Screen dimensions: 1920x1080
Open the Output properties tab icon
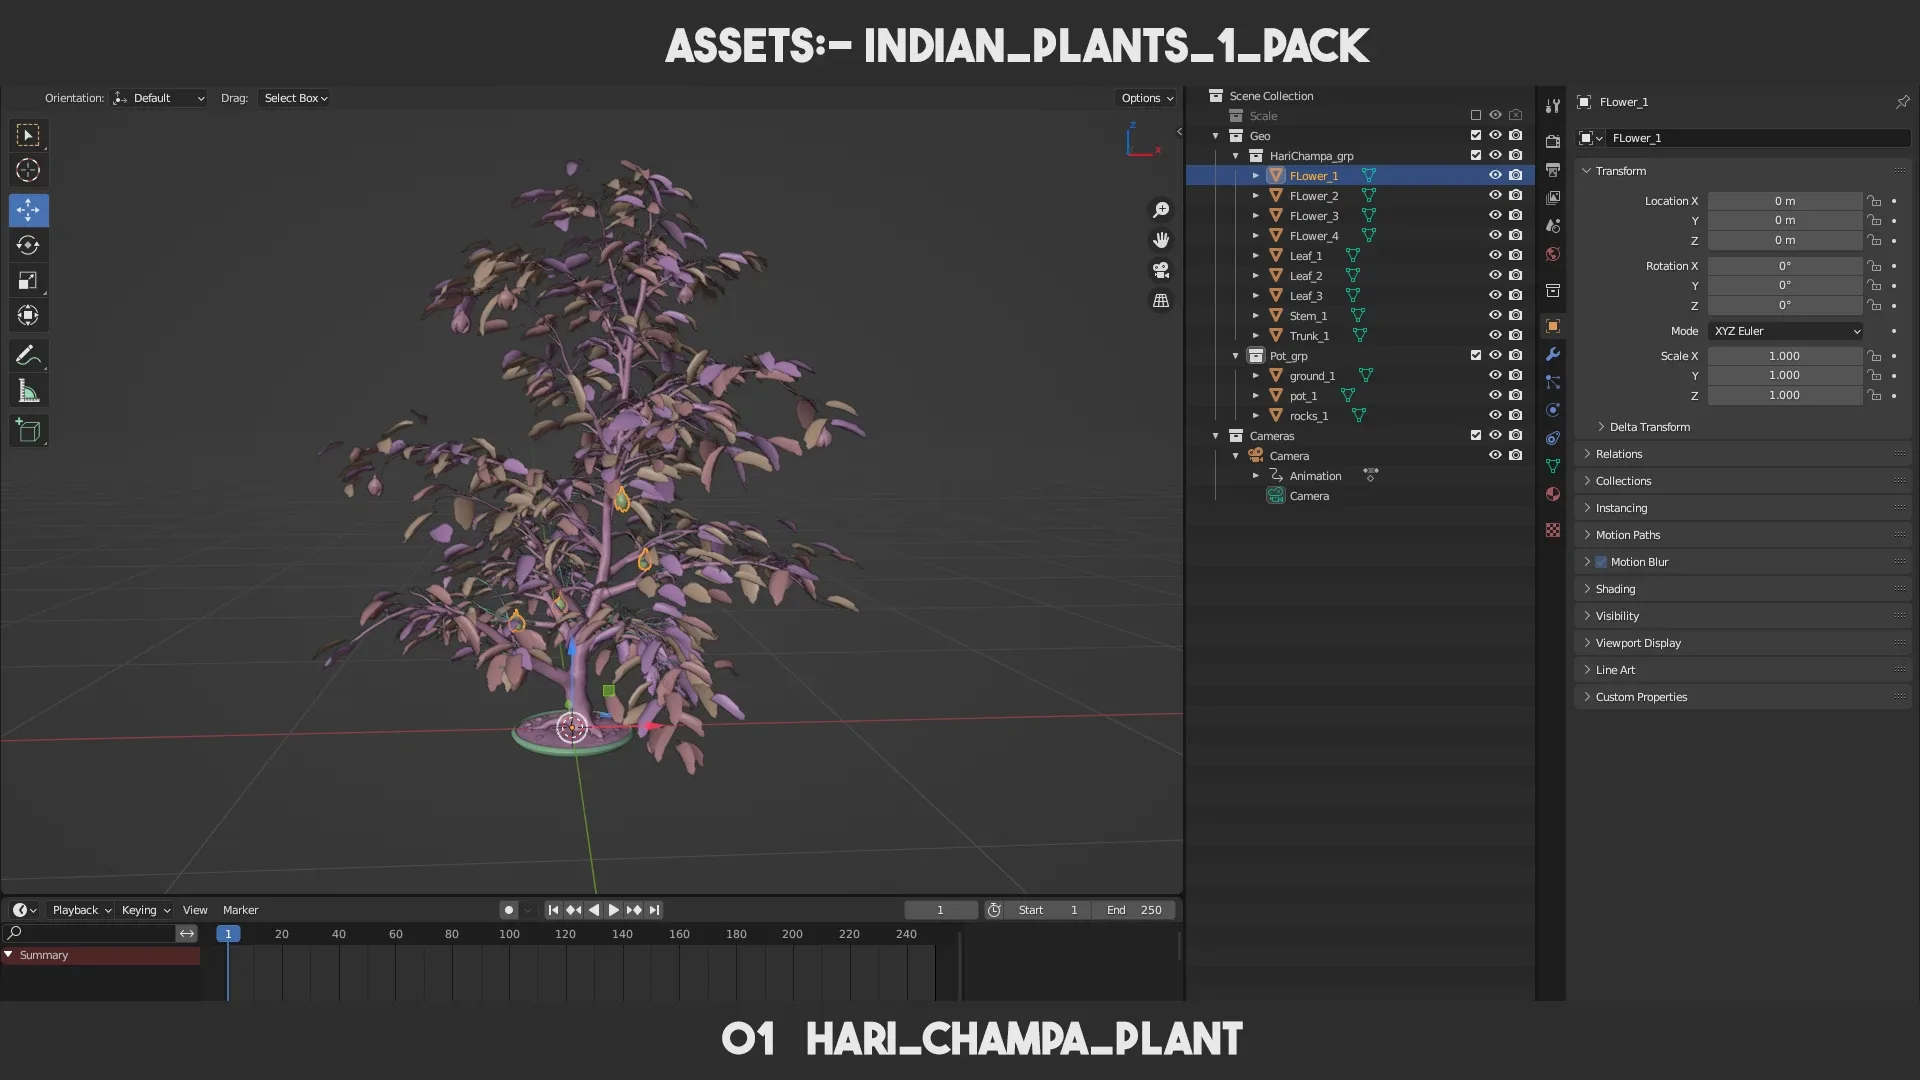[1552, 170]
